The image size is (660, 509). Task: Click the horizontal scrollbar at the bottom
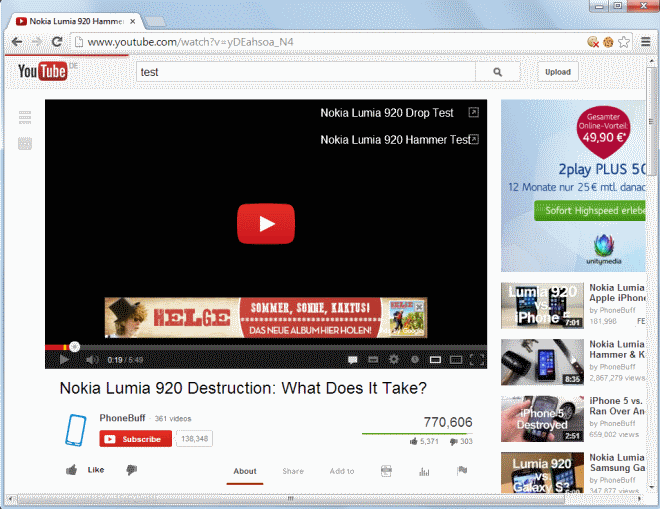tap(290, 498)
